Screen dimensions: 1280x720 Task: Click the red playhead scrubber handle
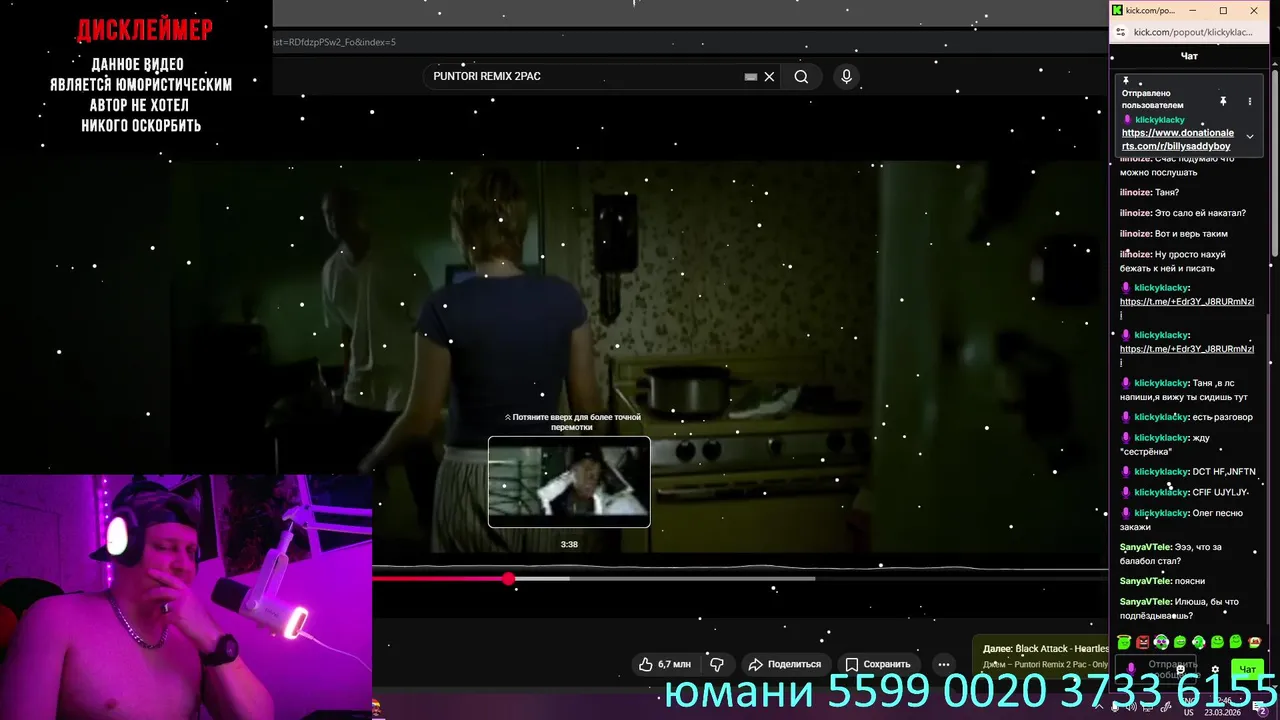tap(509, 578)
